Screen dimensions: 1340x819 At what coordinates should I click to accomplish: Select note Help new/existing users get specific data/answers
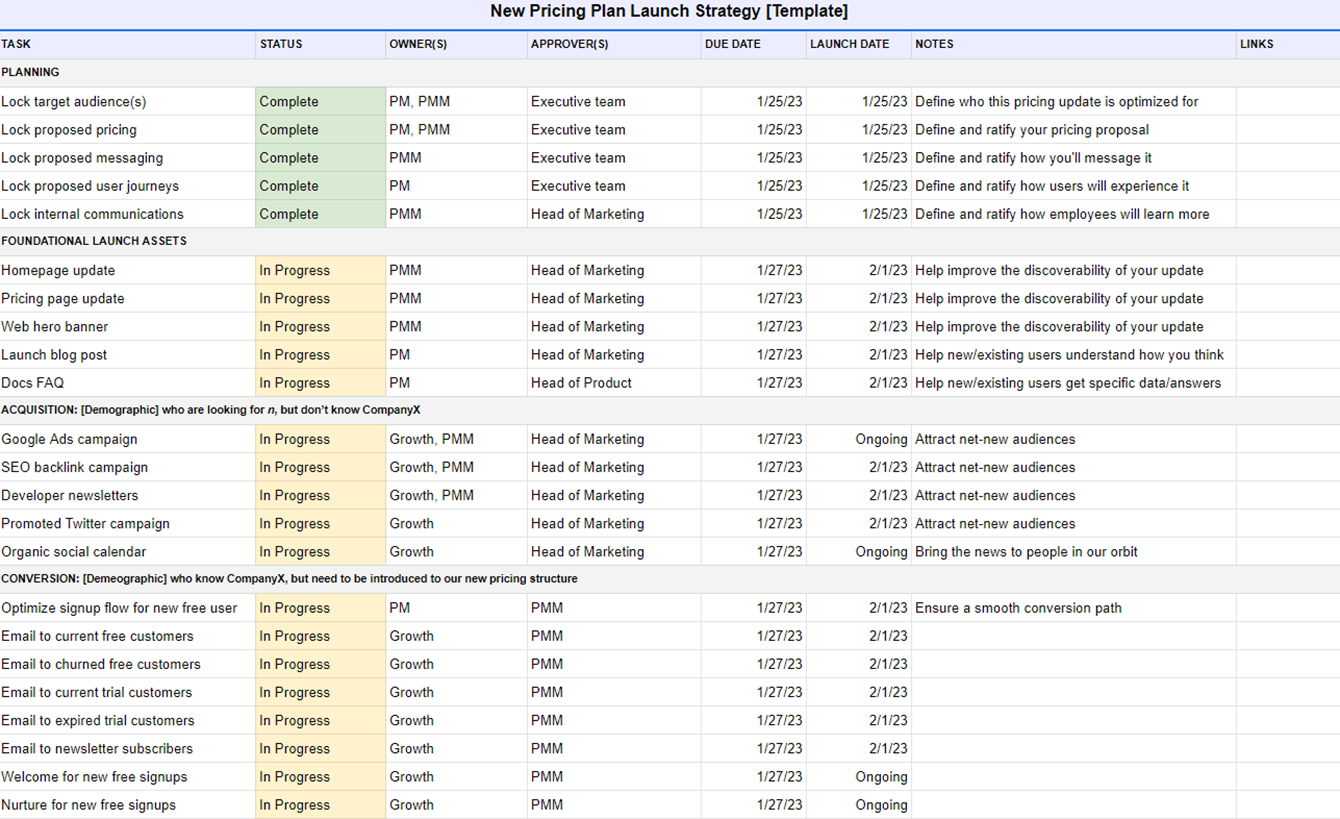[1074, 383]
